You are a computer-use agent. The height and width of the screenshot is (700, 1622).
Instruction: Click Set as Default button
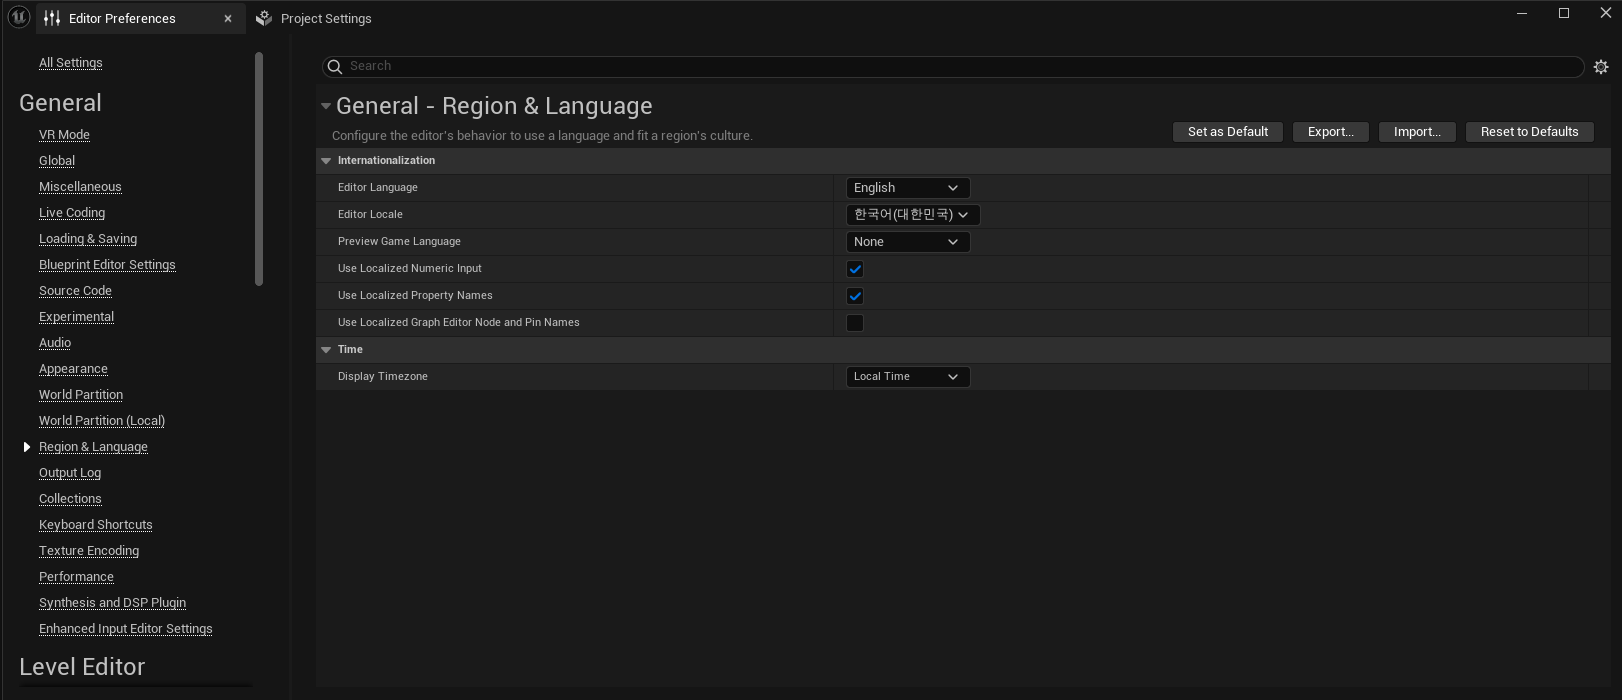click(1228, 132)
